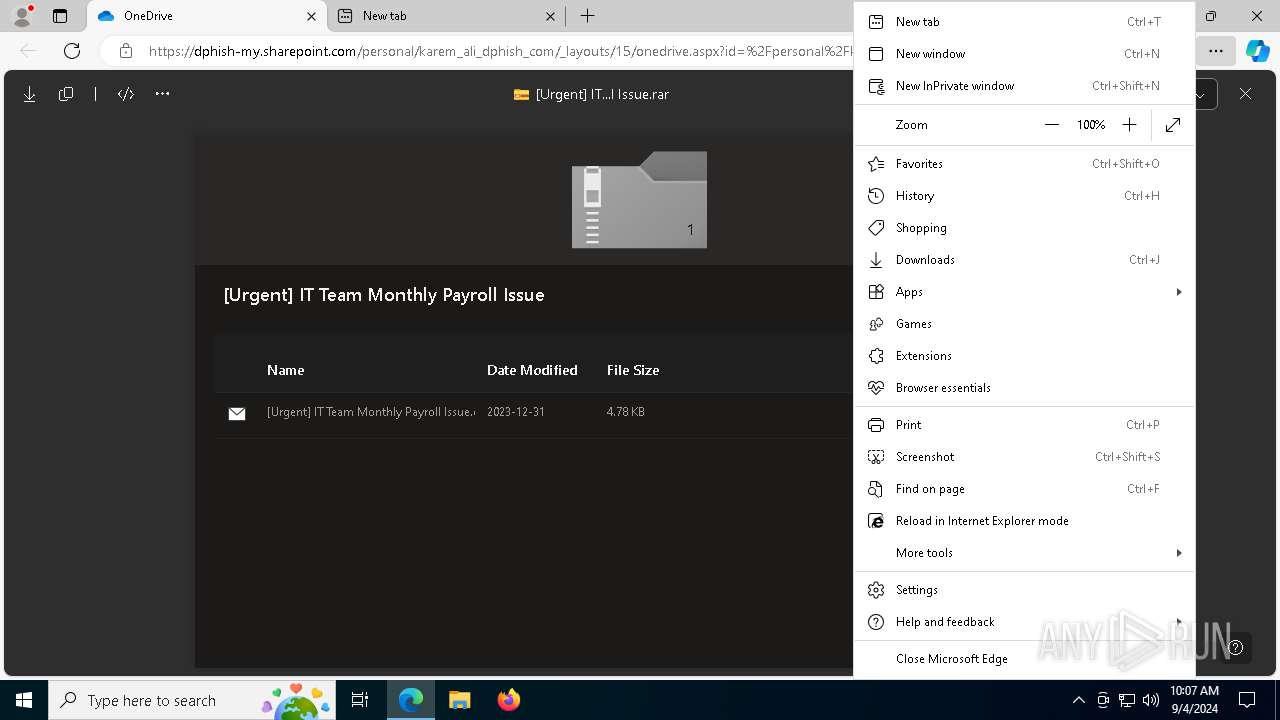Click the address bar URL
This screenshot has width=1280, height=720.
click(500, 51)
